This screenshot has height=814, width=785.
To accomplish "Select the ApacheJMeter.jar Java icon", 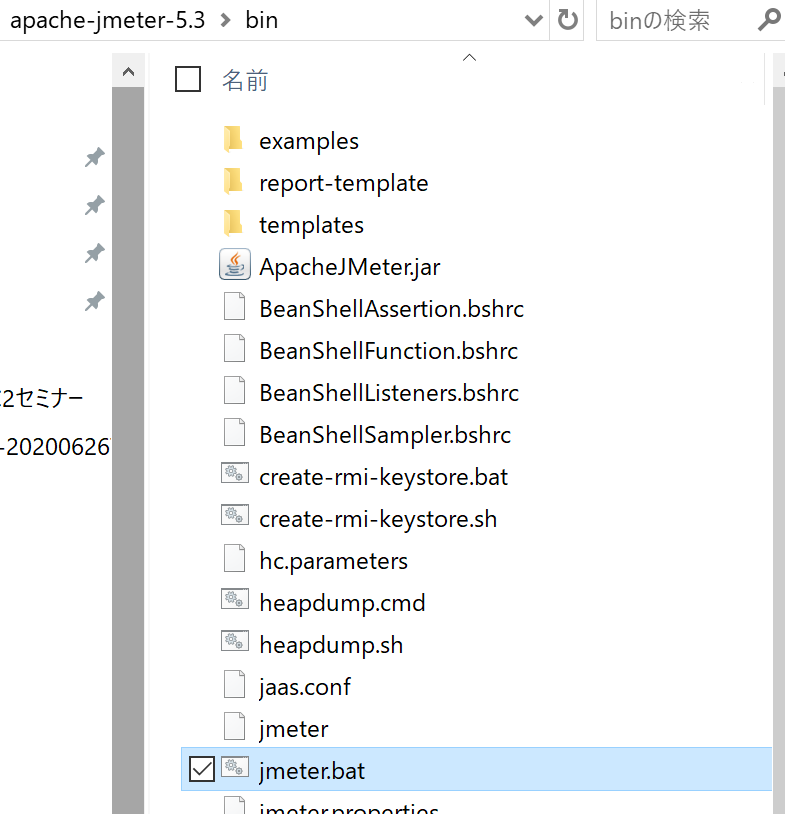I will click(x=235, y=265).
